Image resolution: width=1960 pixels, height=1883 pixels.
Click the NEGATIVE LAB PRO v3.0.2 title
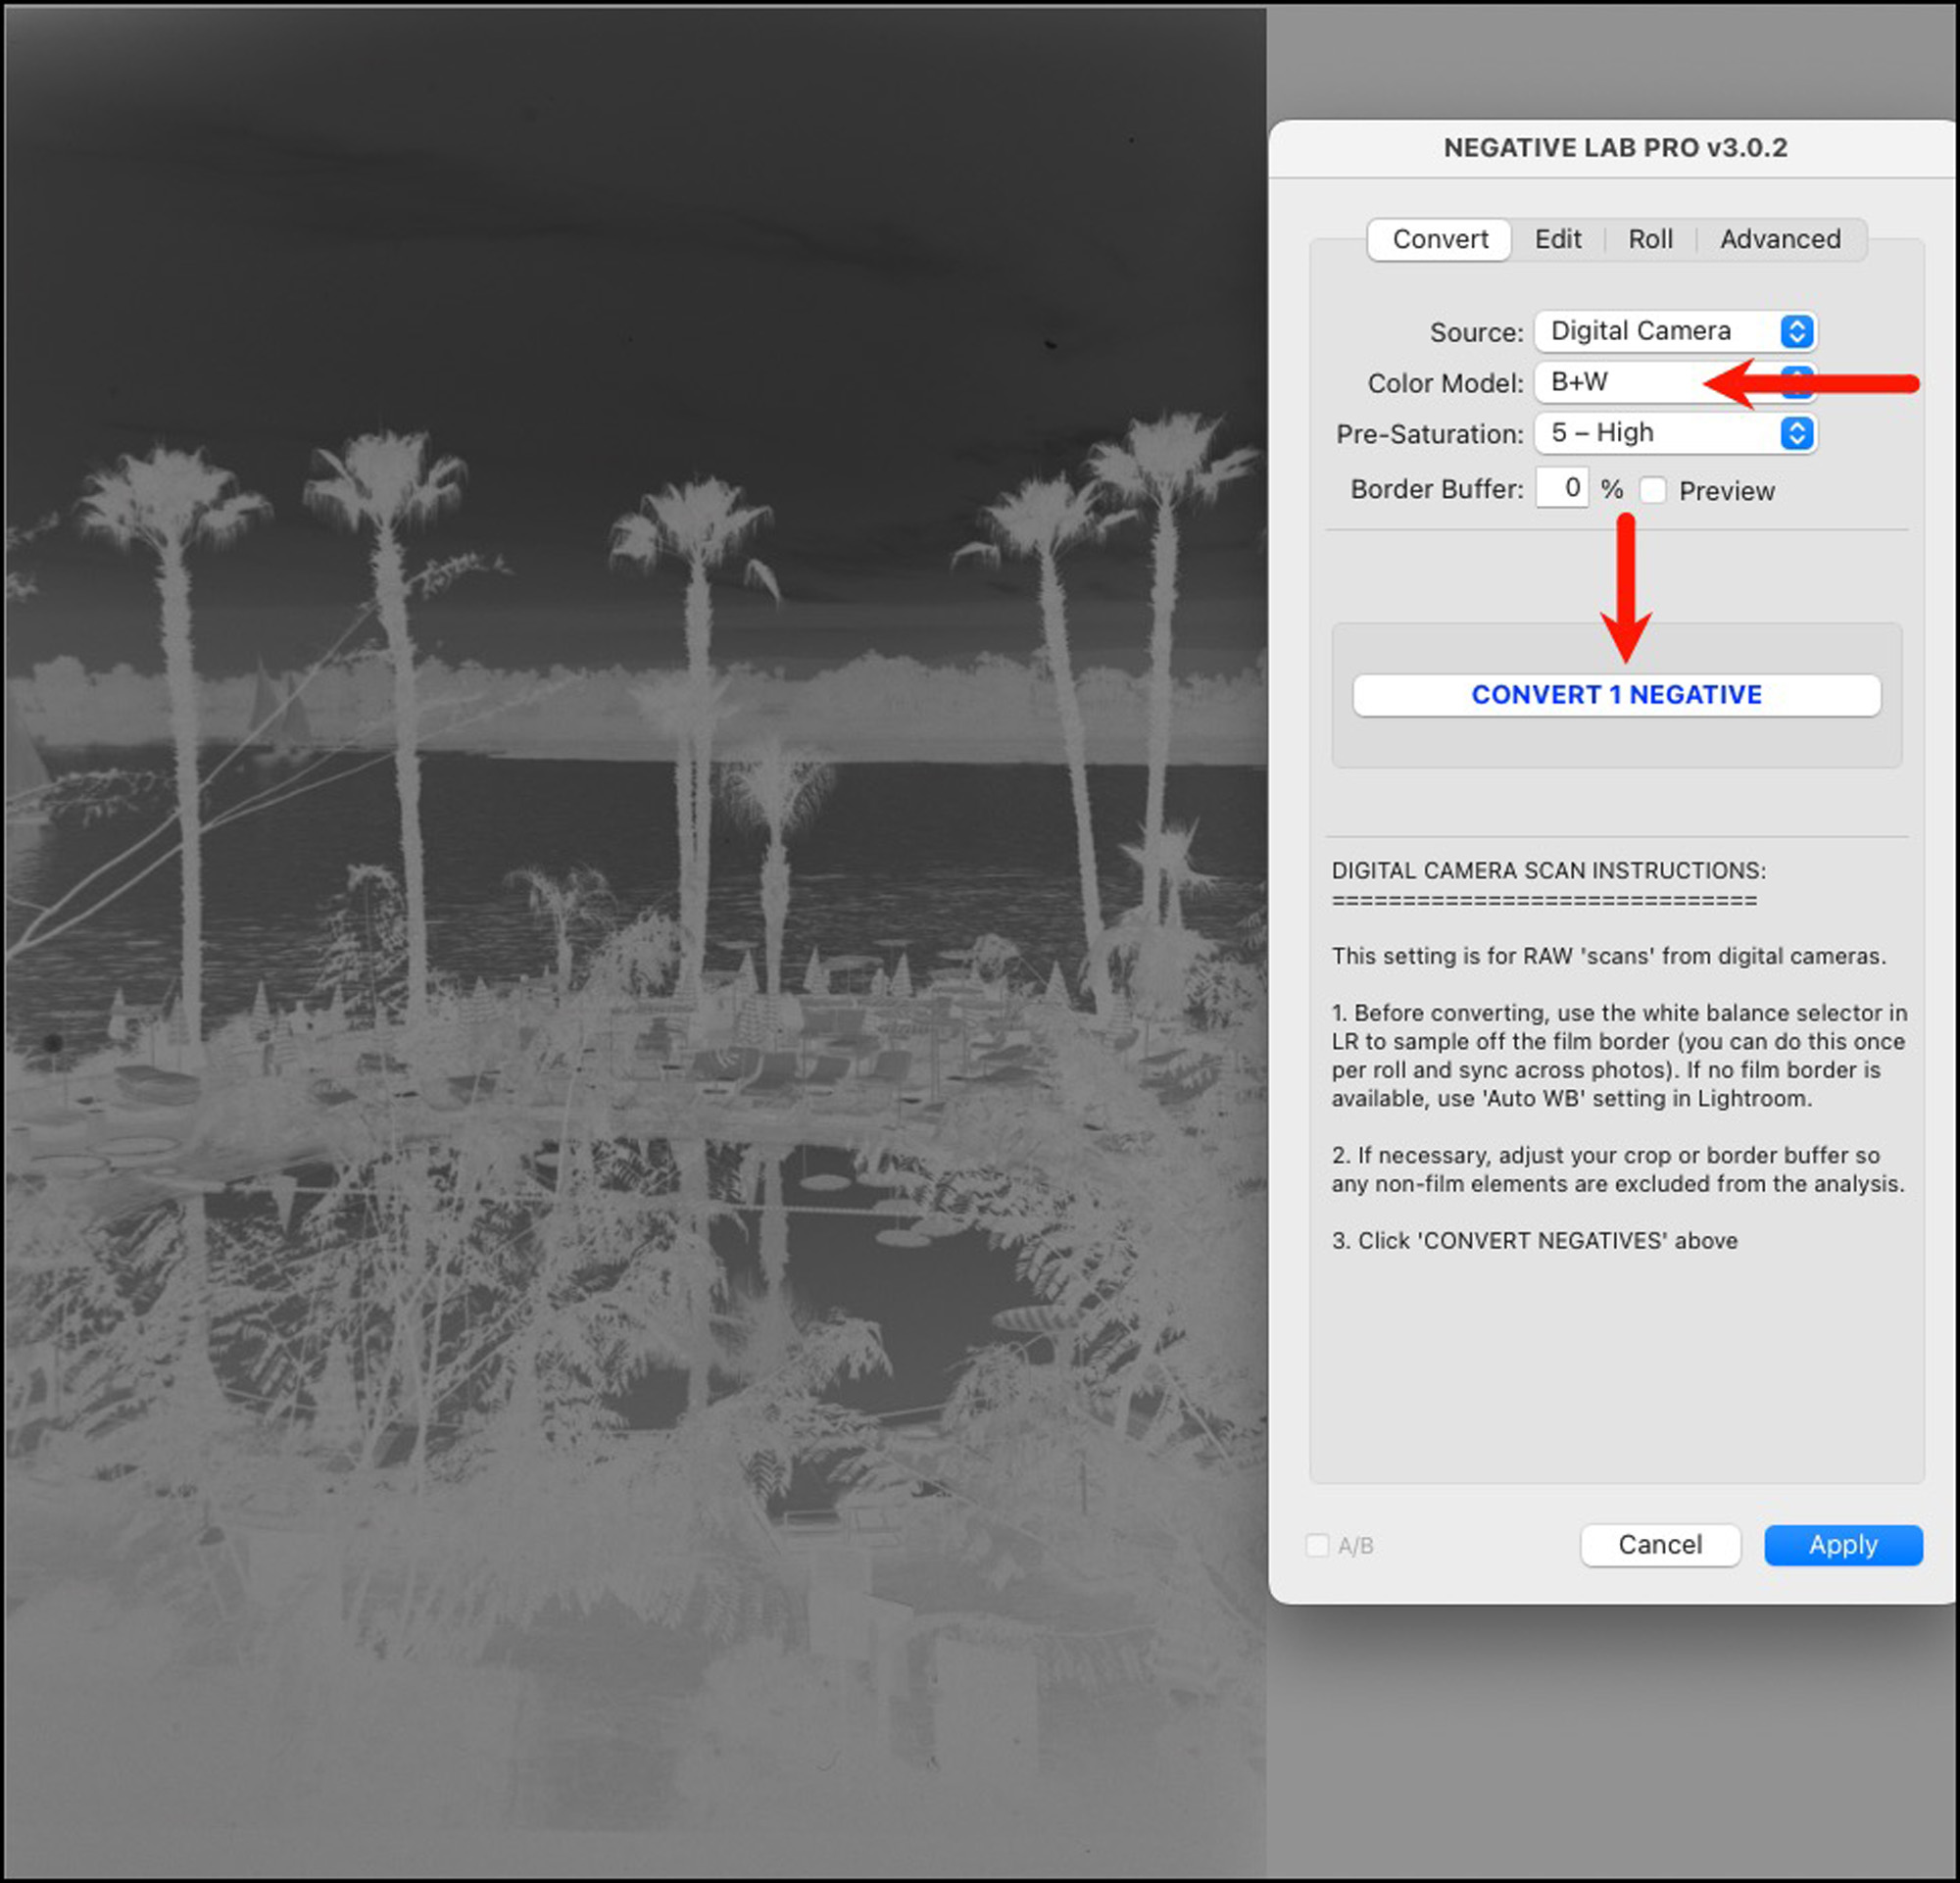click(x=1615, y=148)
